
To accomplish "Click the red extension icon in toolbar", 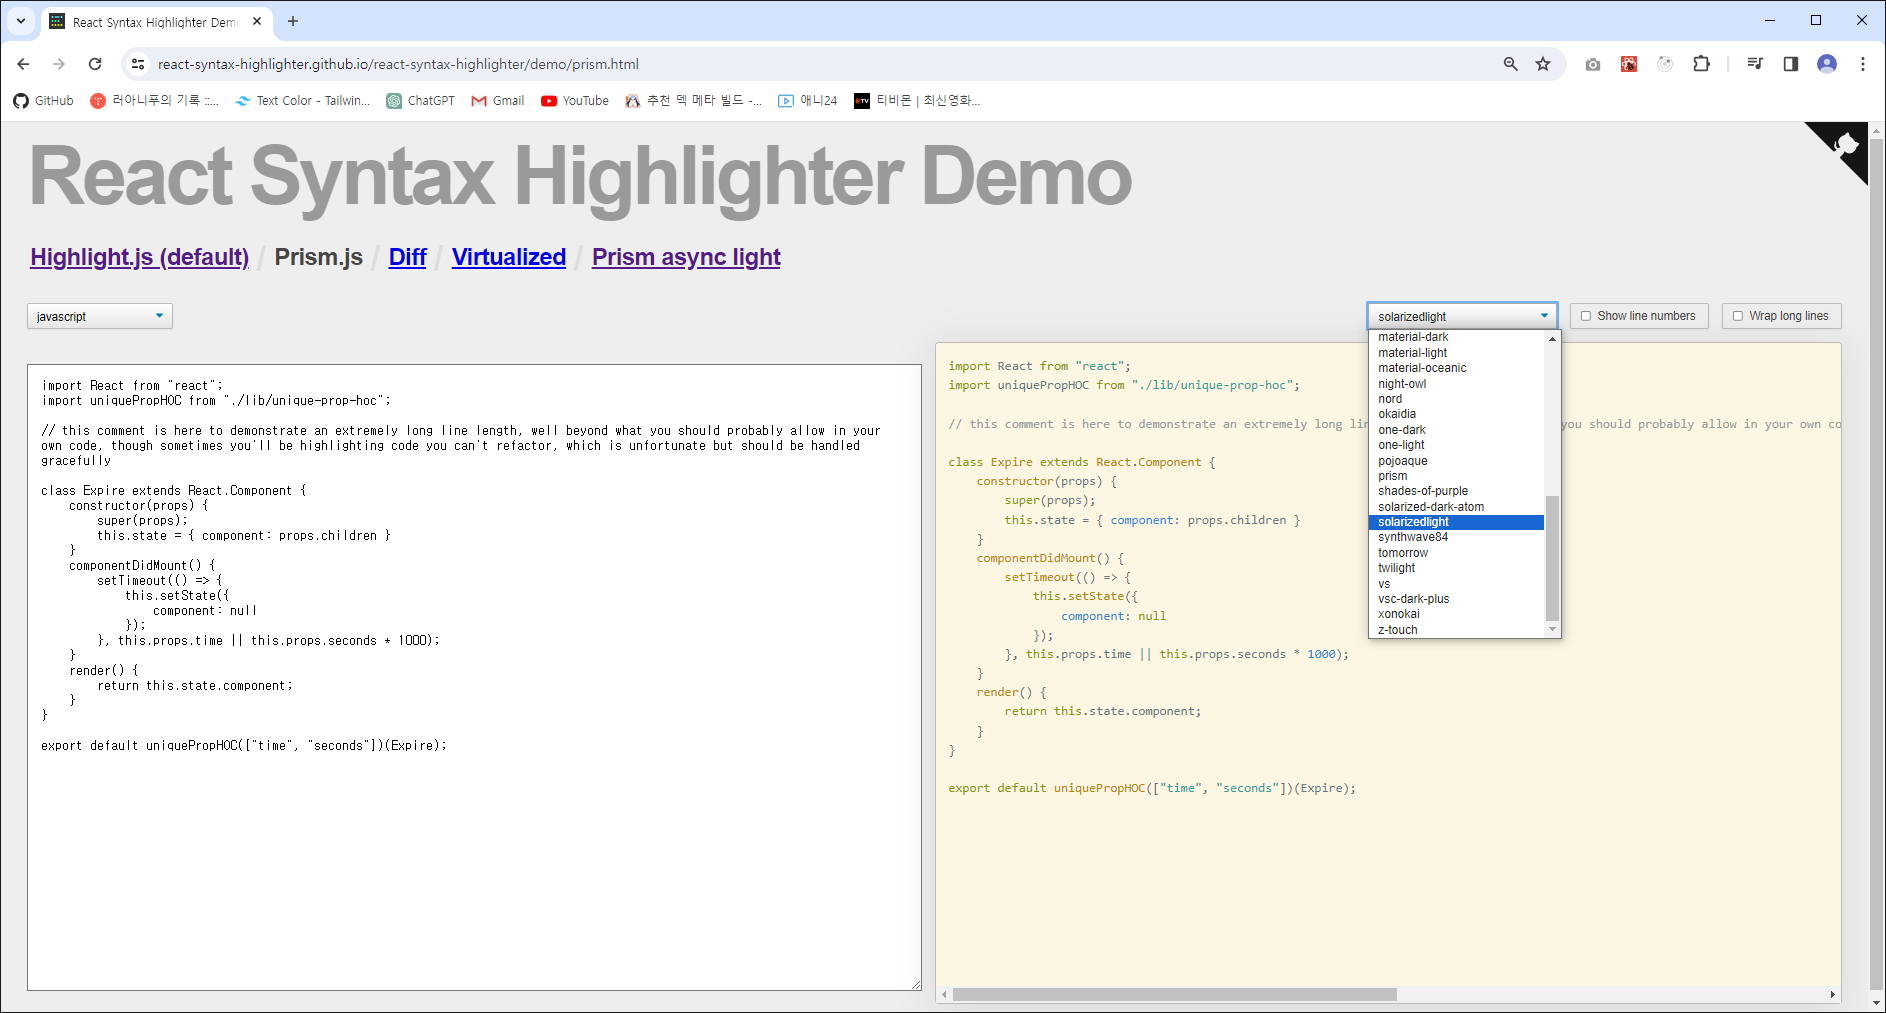I will coord(1629,64).
